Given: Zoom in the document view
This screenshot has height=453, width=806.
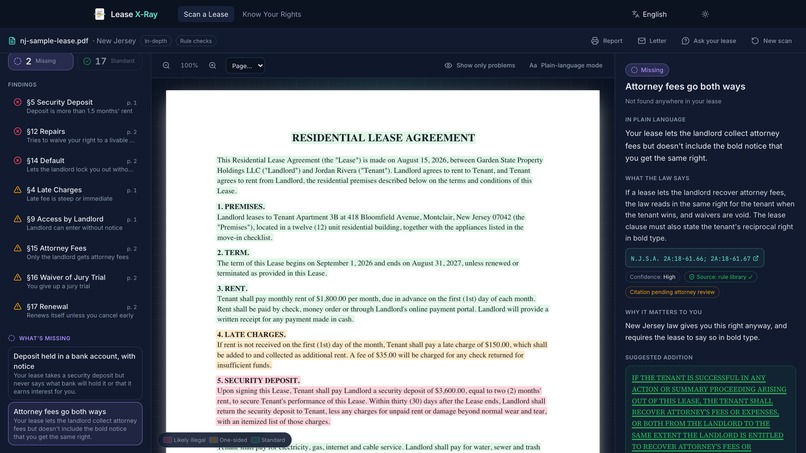Looking at the screenshot, I should (212, 65).
